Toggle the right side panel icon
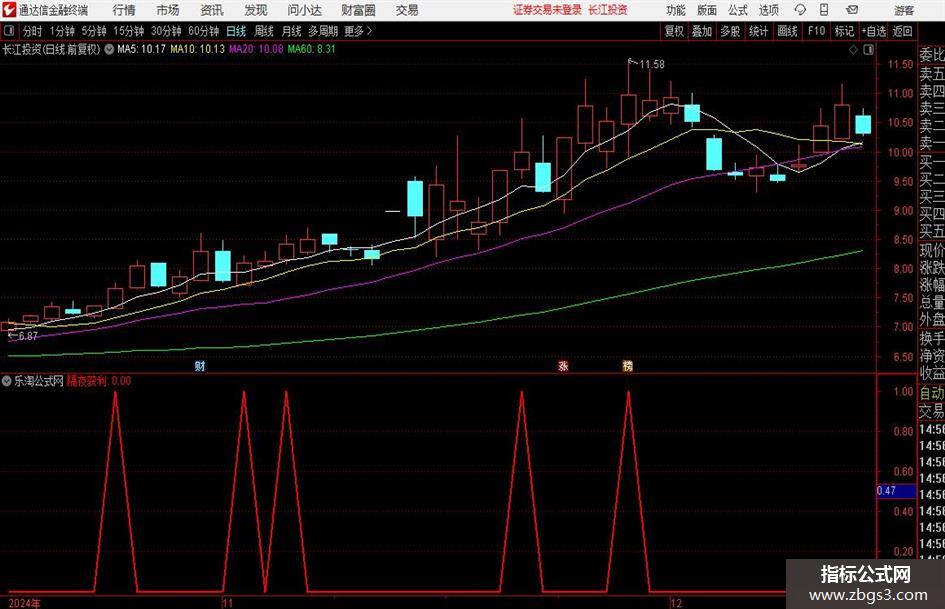Image resolution: width=945 pixels, height=609 pixels. (x=868, y=50)
